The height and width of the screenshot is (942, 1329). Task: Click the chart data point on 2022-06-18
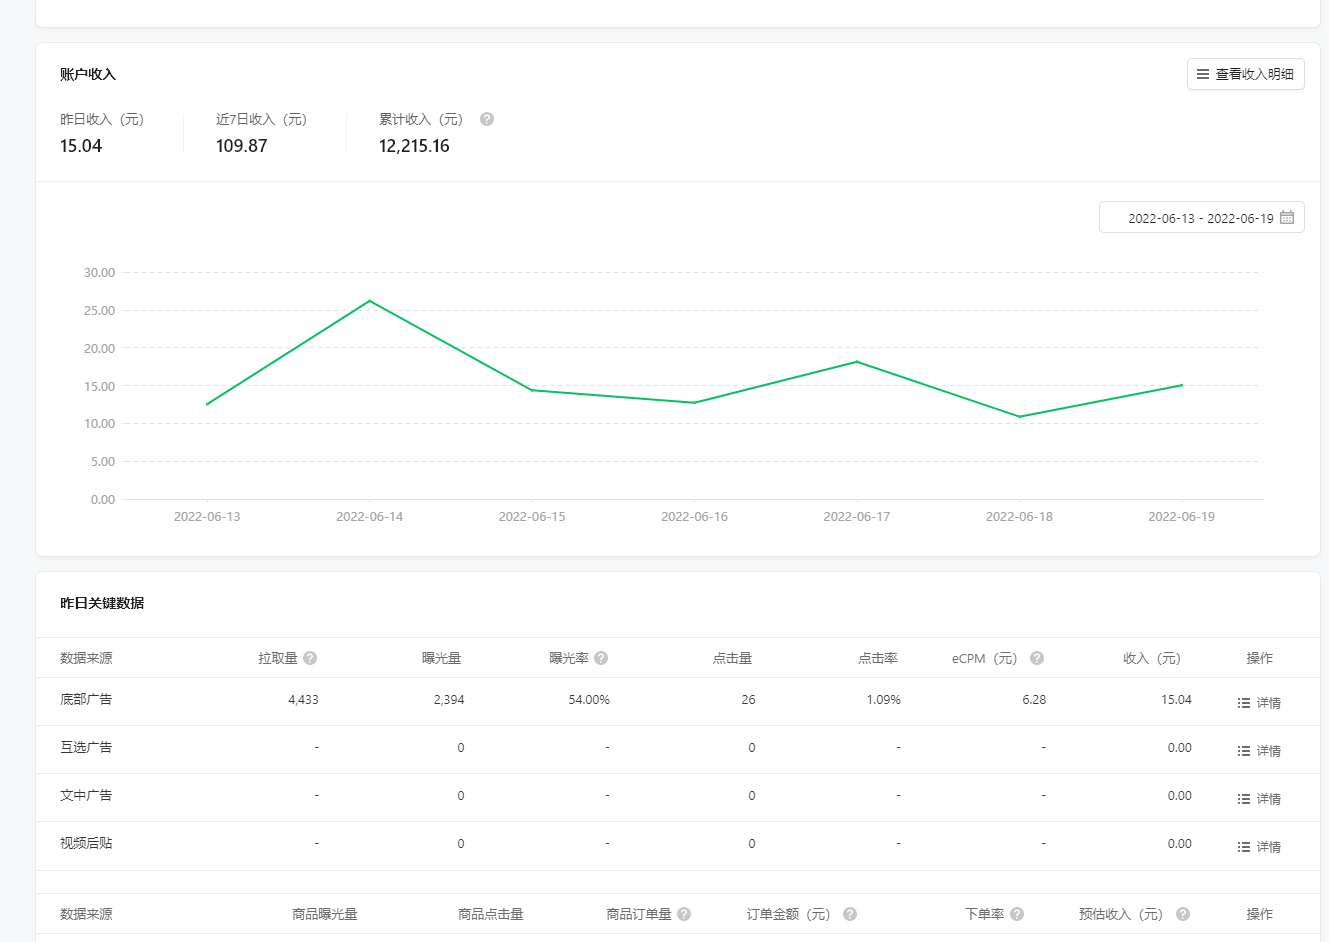(1019, 417)
